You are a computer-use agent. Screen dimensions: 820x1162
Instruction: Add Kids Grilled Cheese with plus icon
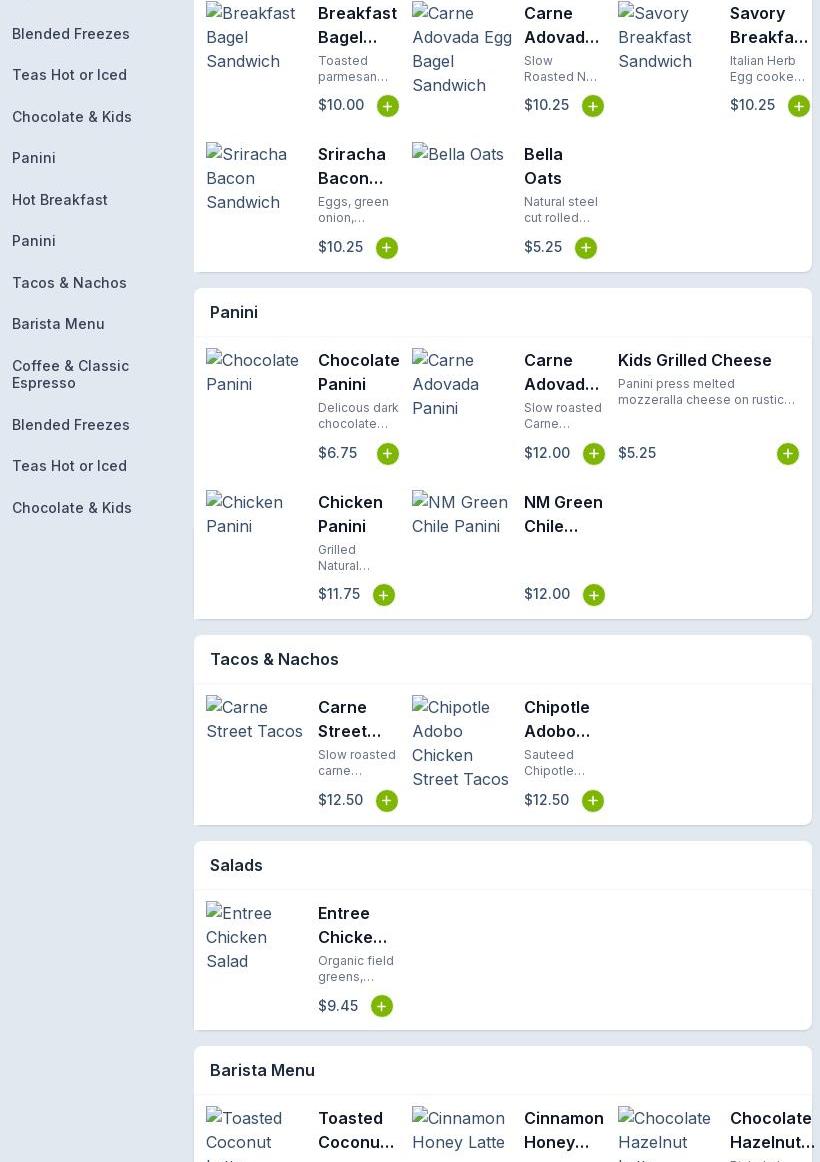pos(787,454)
